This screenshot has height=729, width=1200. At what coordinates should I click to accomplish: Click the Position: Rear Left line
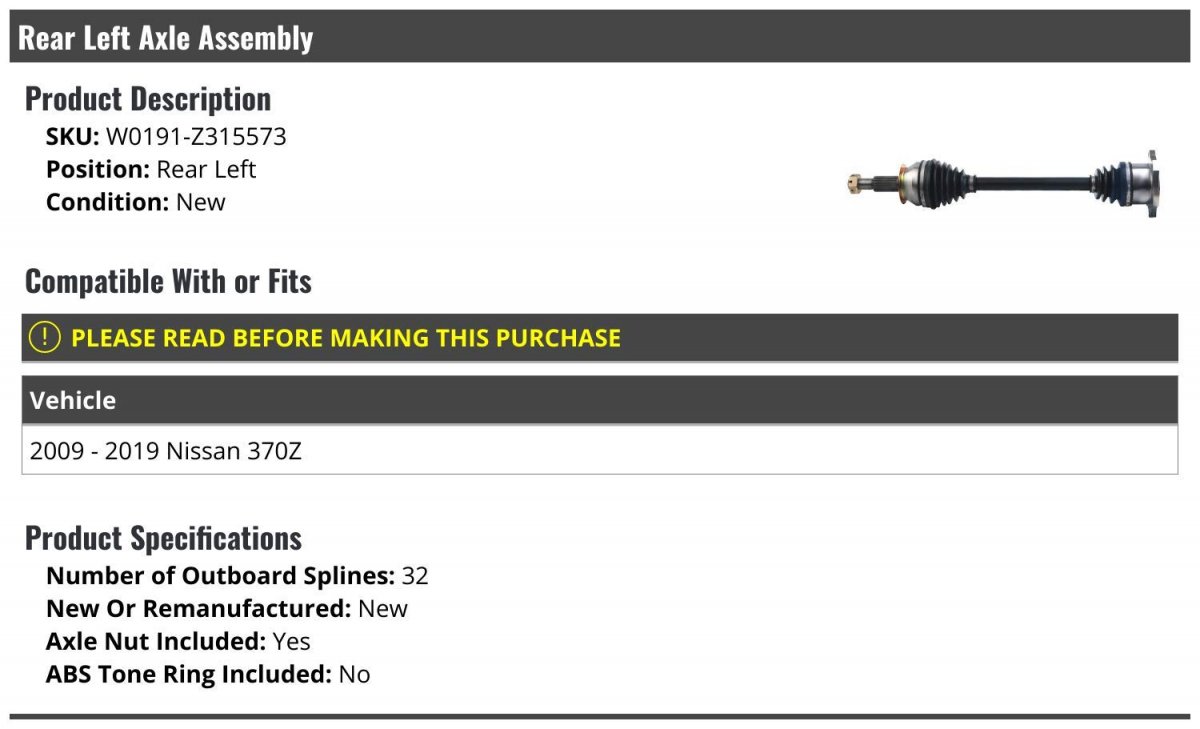pyautogui.click(x=151, y=169)
